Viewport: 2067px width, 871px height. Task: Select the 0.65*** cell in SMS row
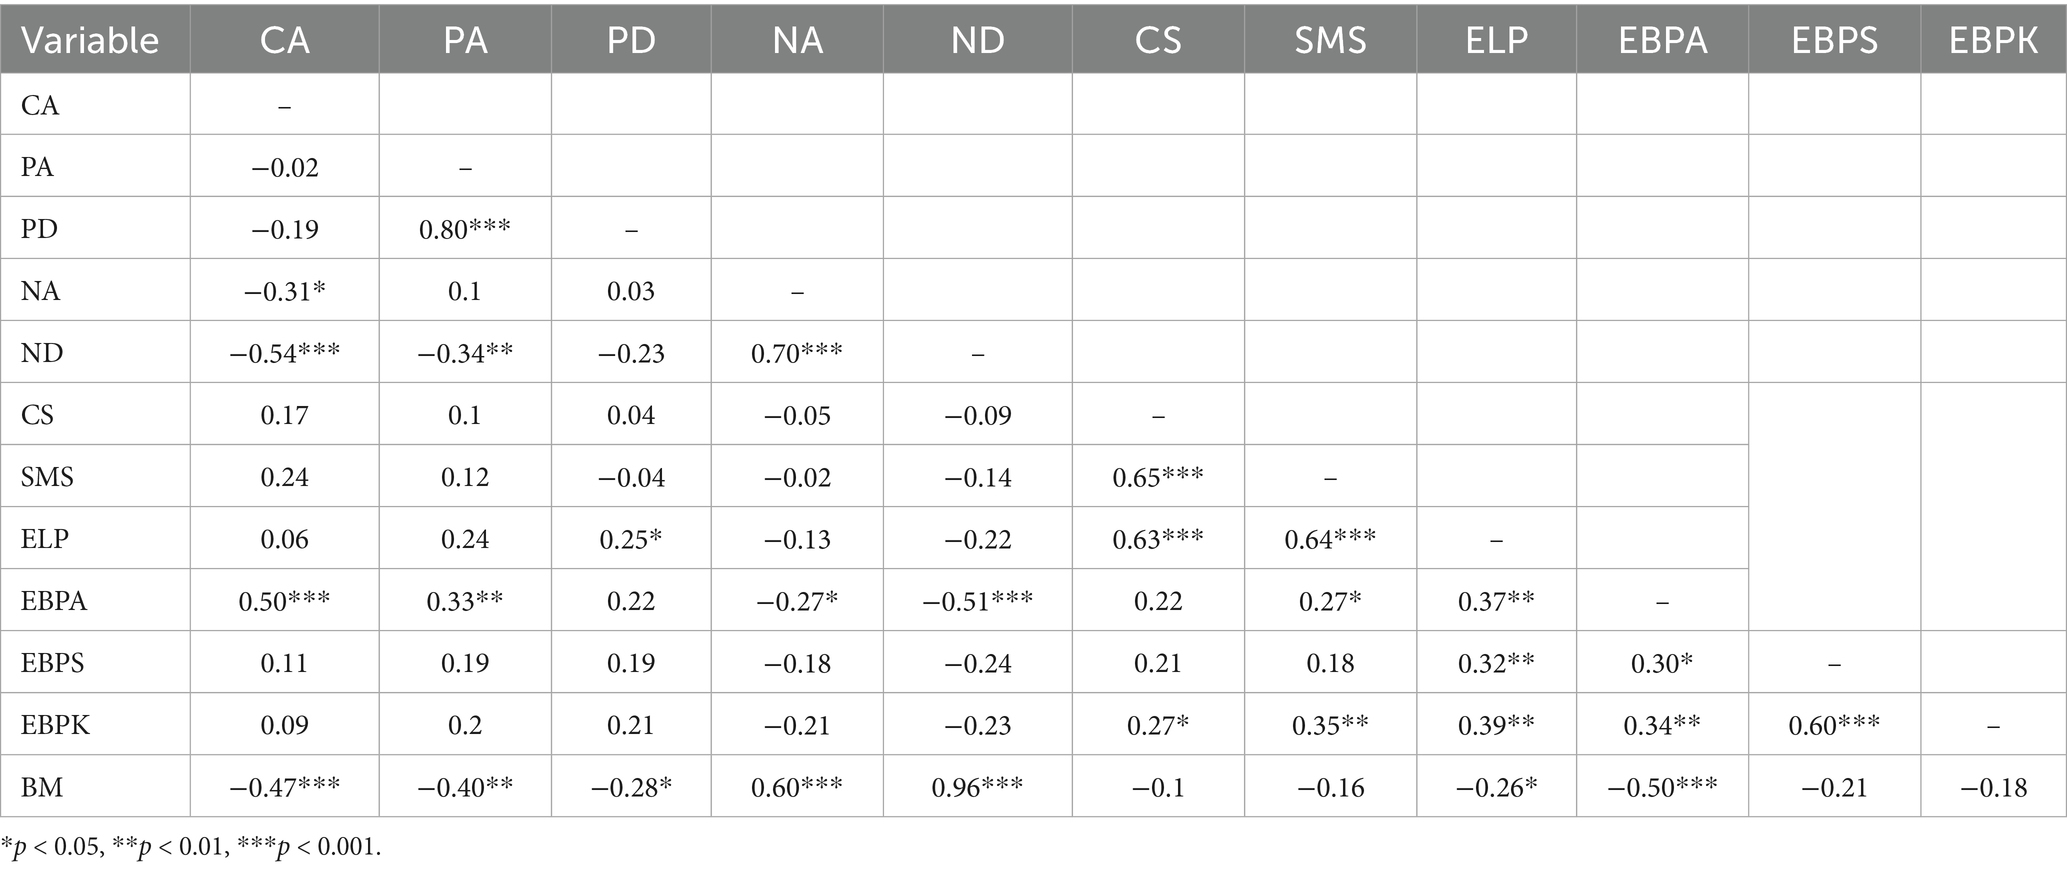(x=1158, y=477)
